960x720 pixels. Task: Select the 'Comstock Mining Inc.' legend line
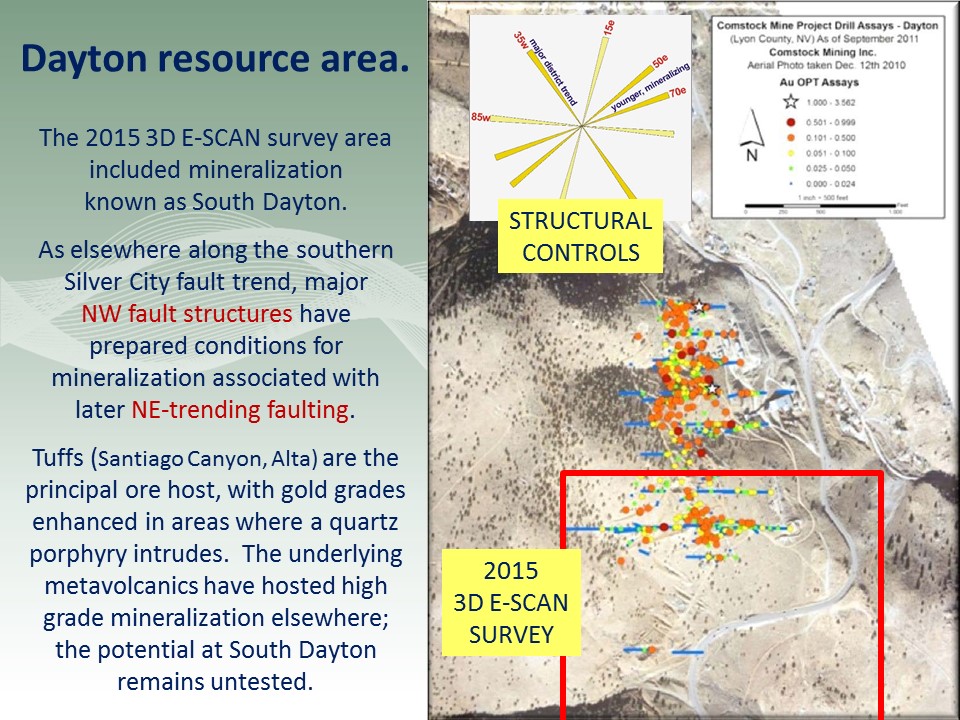click(x=822, y=52)
